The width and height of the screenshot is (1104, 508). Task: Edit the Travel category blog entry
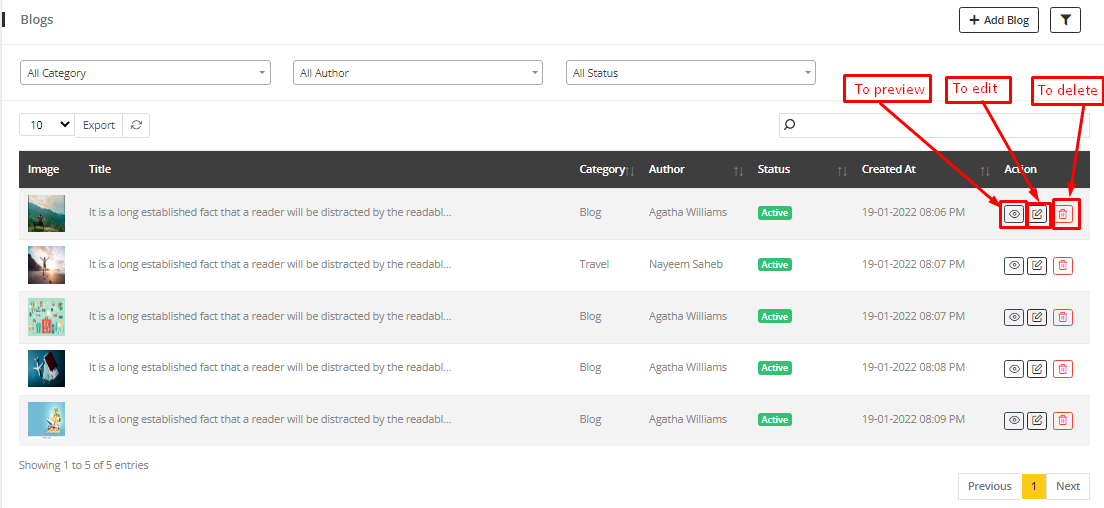pos(1037,265)
